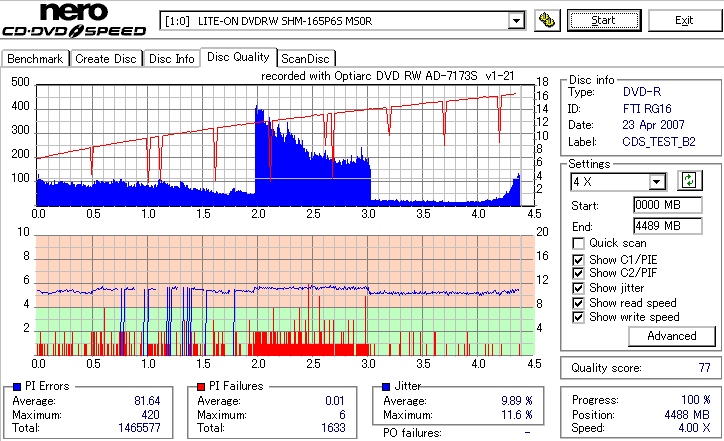Toggle Show read speed checkbox
Screen dimensions: 724x441
pos(578,303)
